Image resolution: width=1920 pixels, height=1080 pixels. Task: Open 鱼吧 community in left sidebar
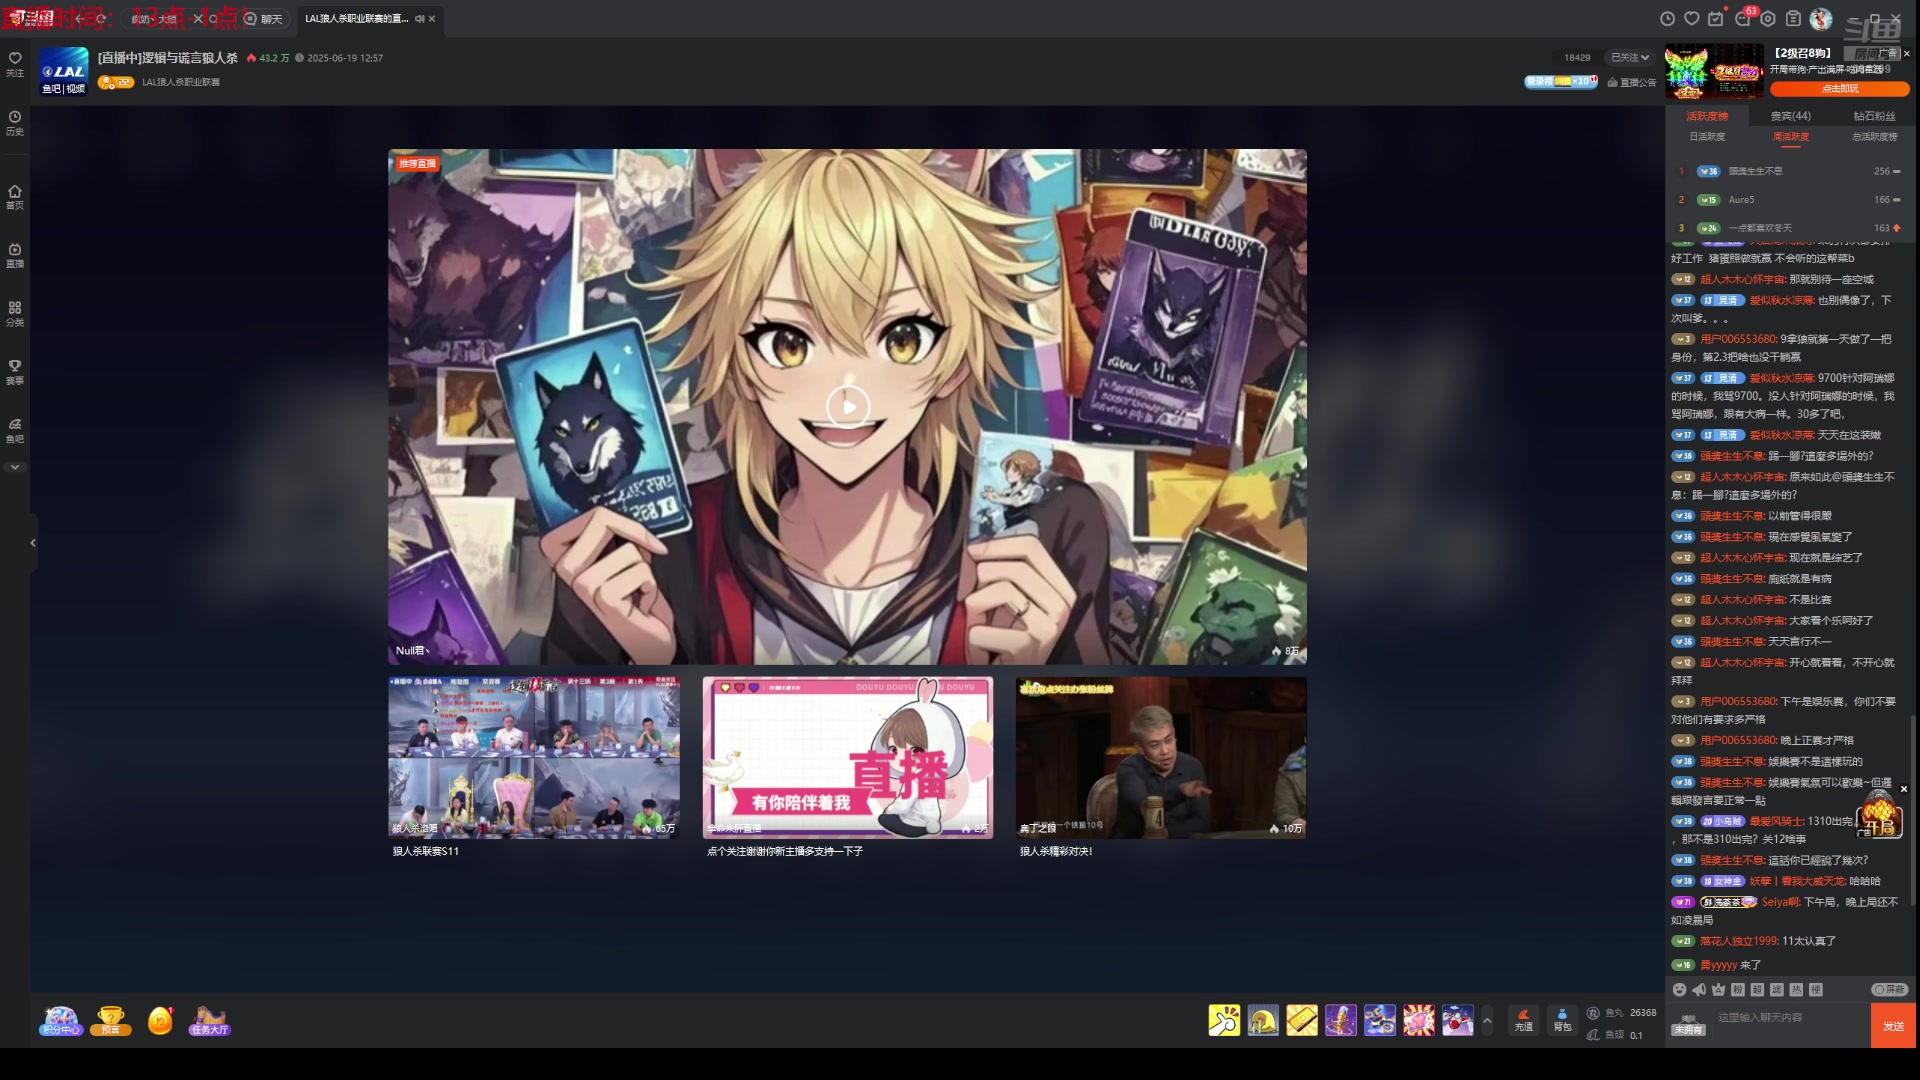pyautogui.click(x=14, y=430)
